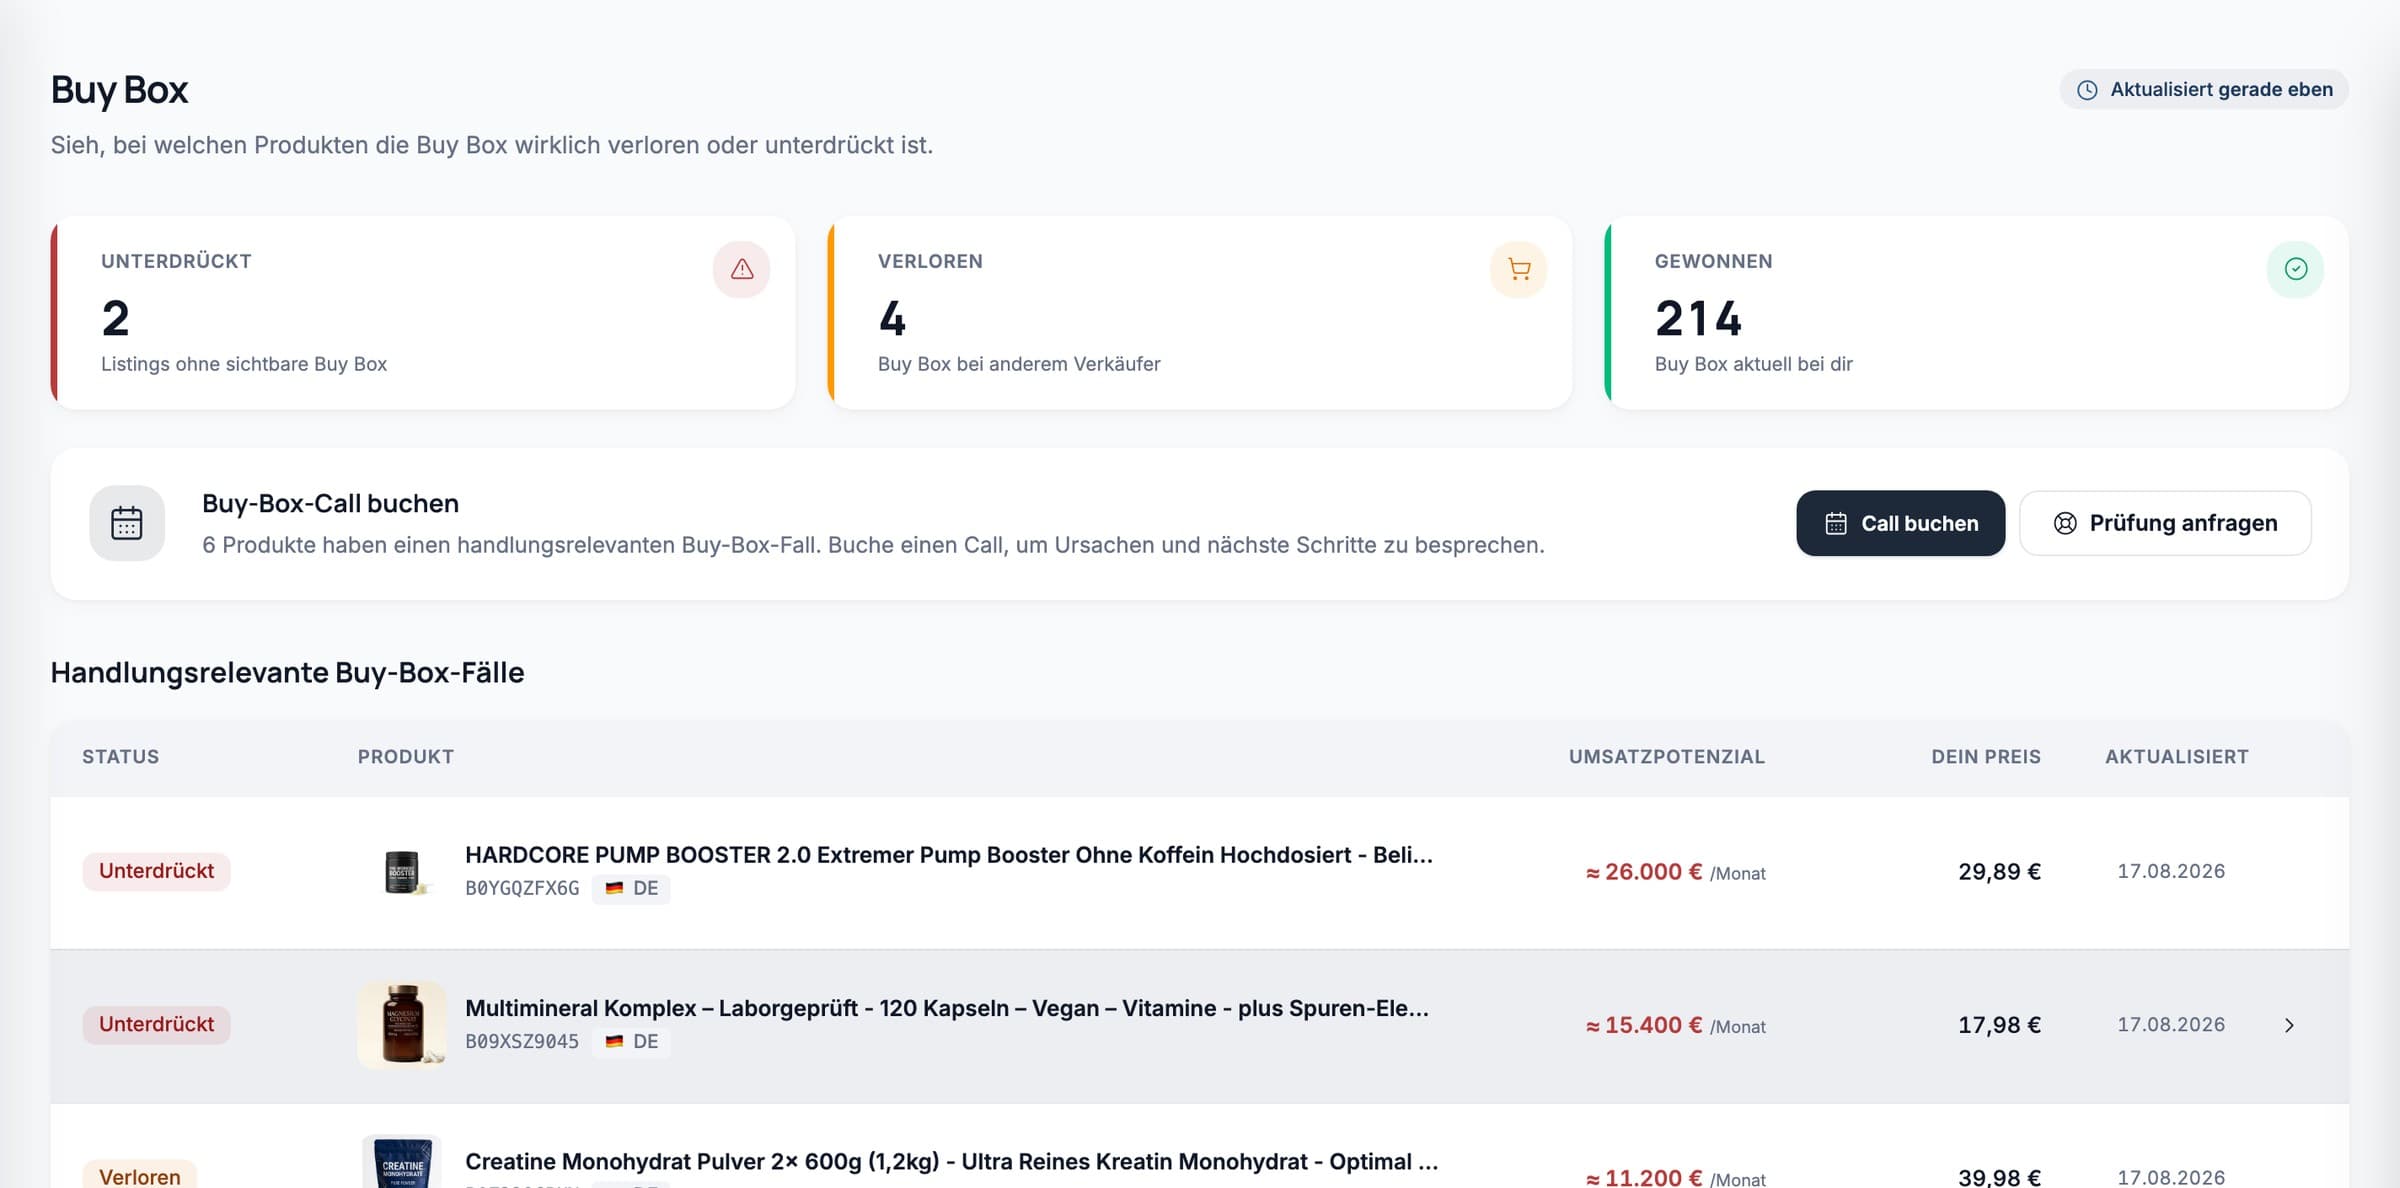
Task: Click the green checkmark icon in Gewonnen card
Action: click(2295, 269)
